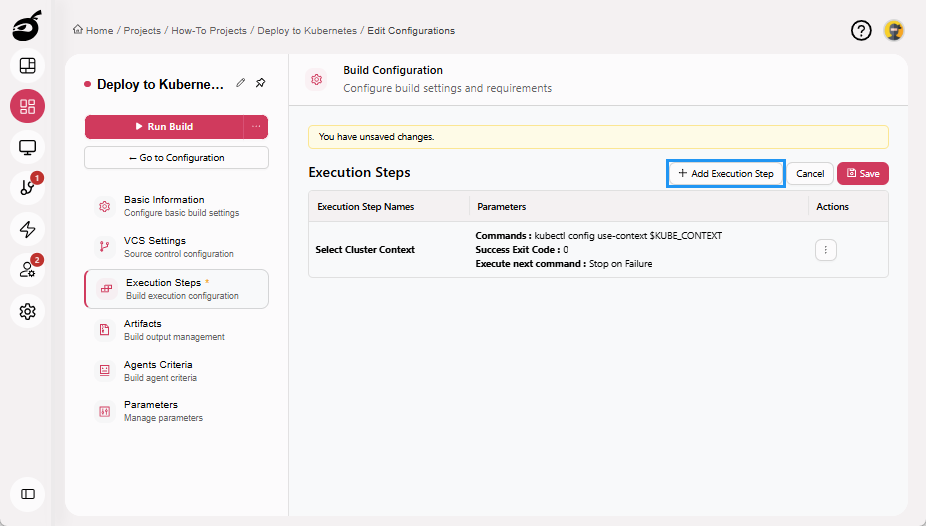The width and height of the screenshot is (926, 526).
Task: Click the Artifacts file icon
Action: (105, 329)
